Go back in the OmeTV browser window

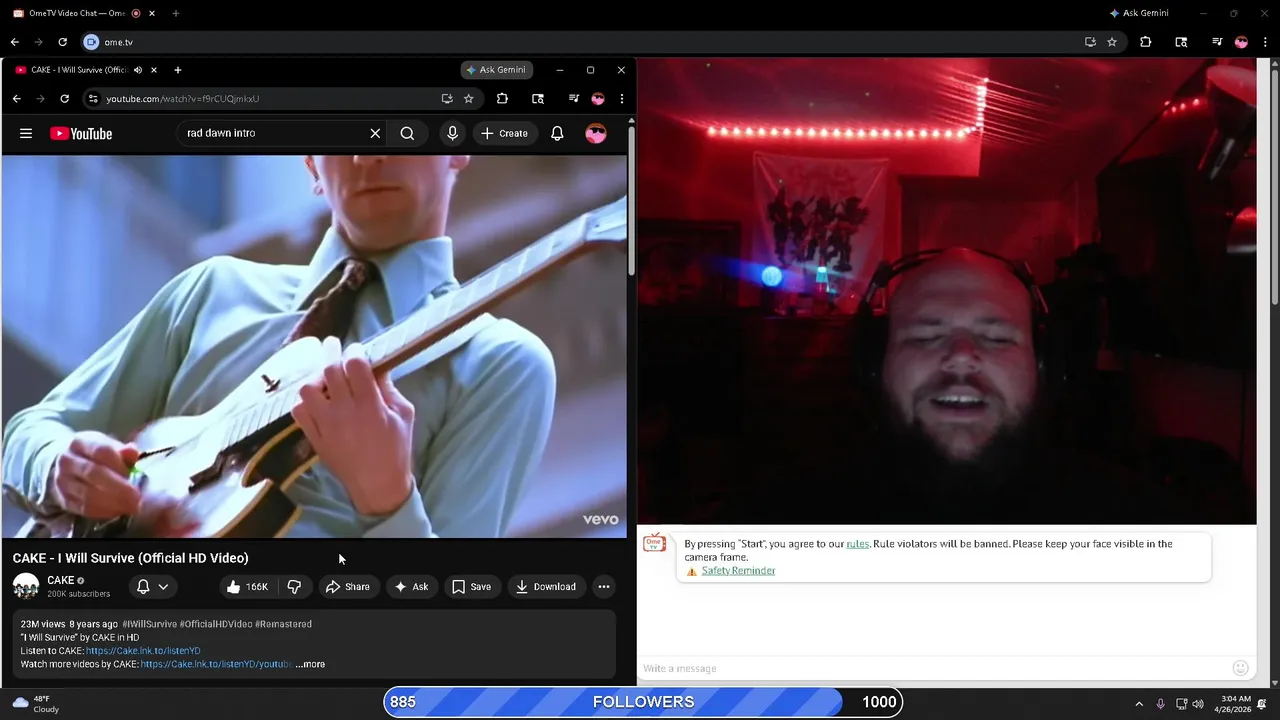[x=15, y=42]
